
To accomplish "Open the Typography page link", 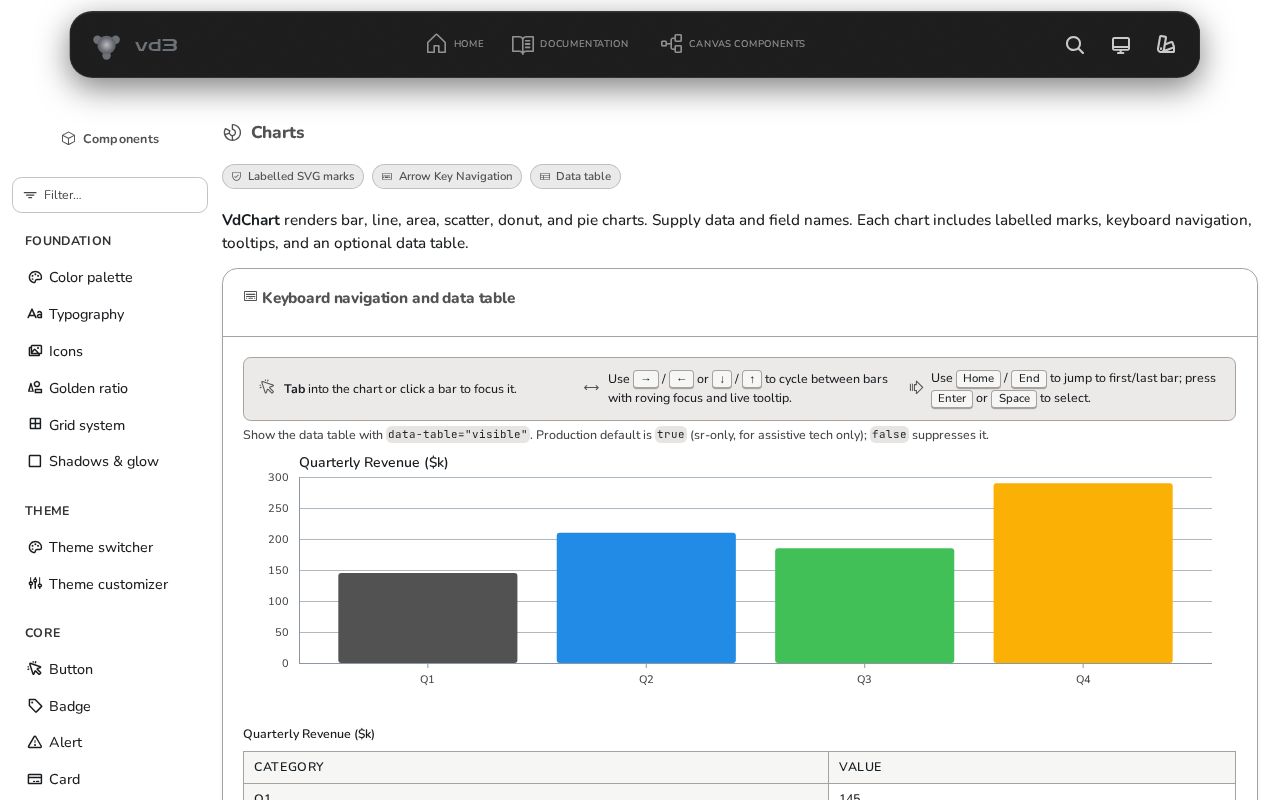I will (x=86, y=314).
